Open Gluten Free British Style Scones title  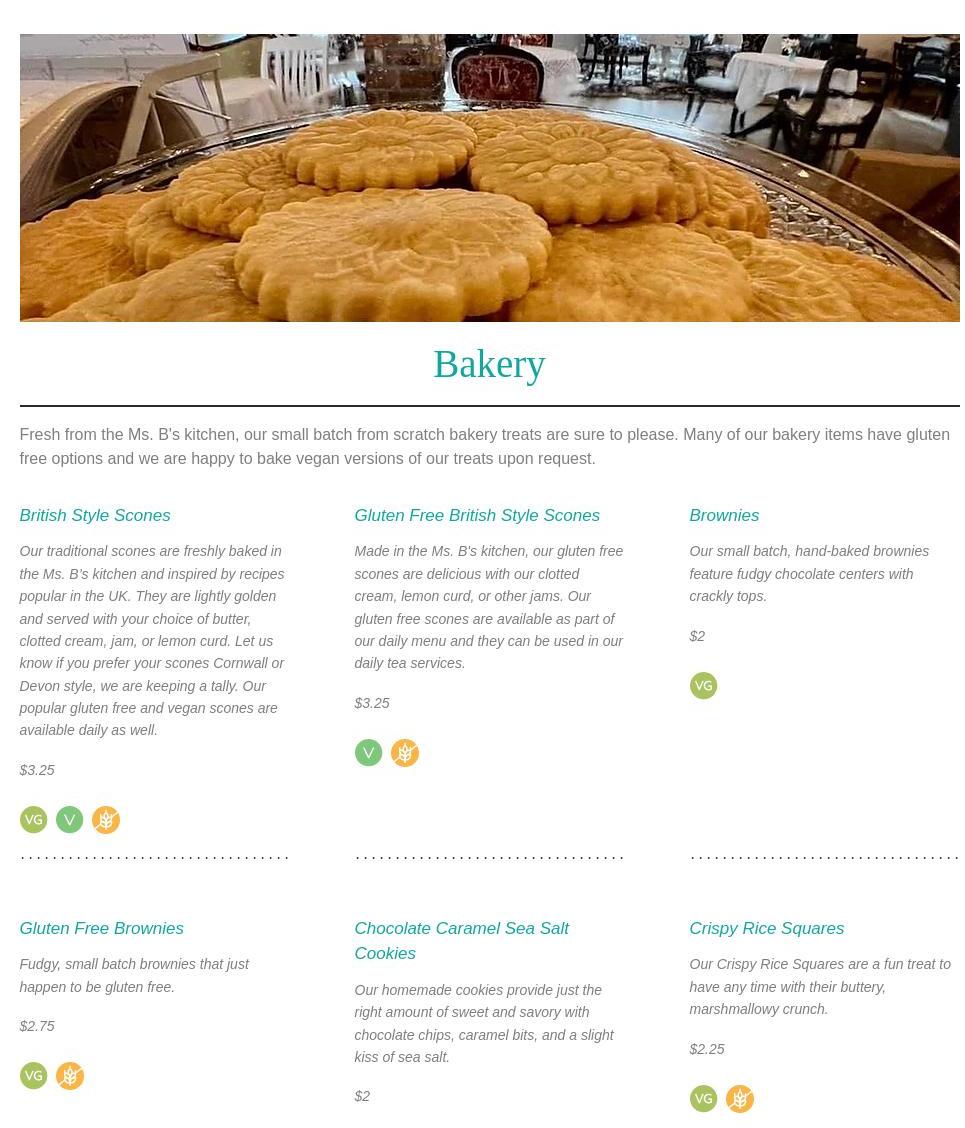point(476,515)
